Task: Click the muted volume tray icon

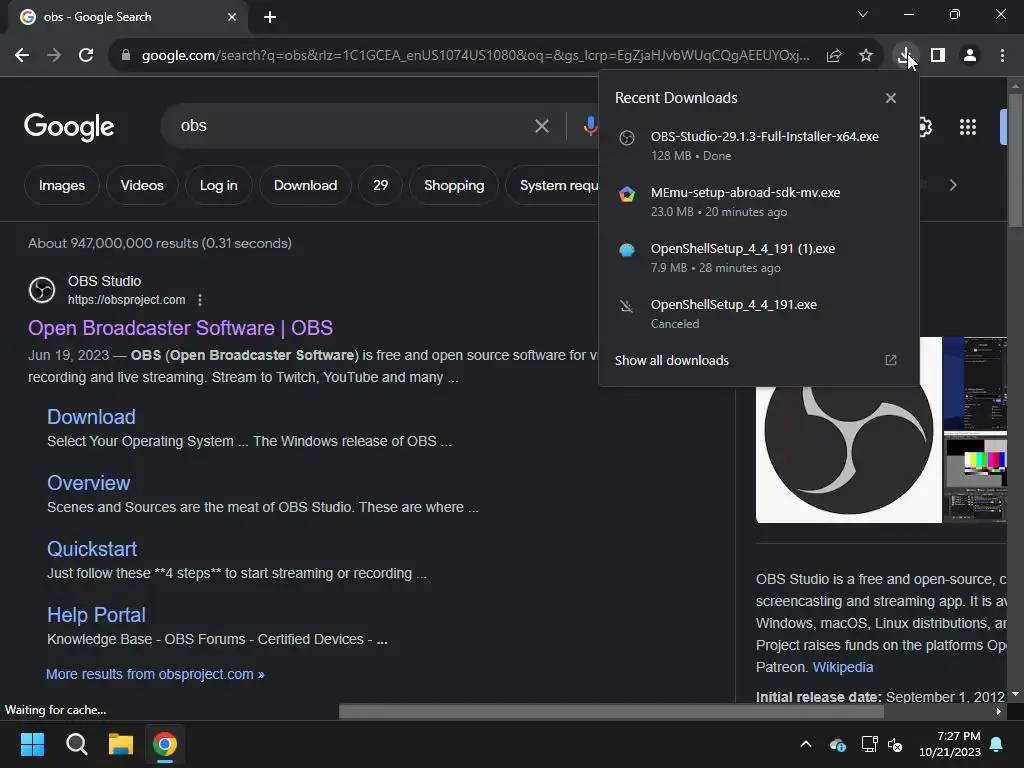Action: point(895,744)
